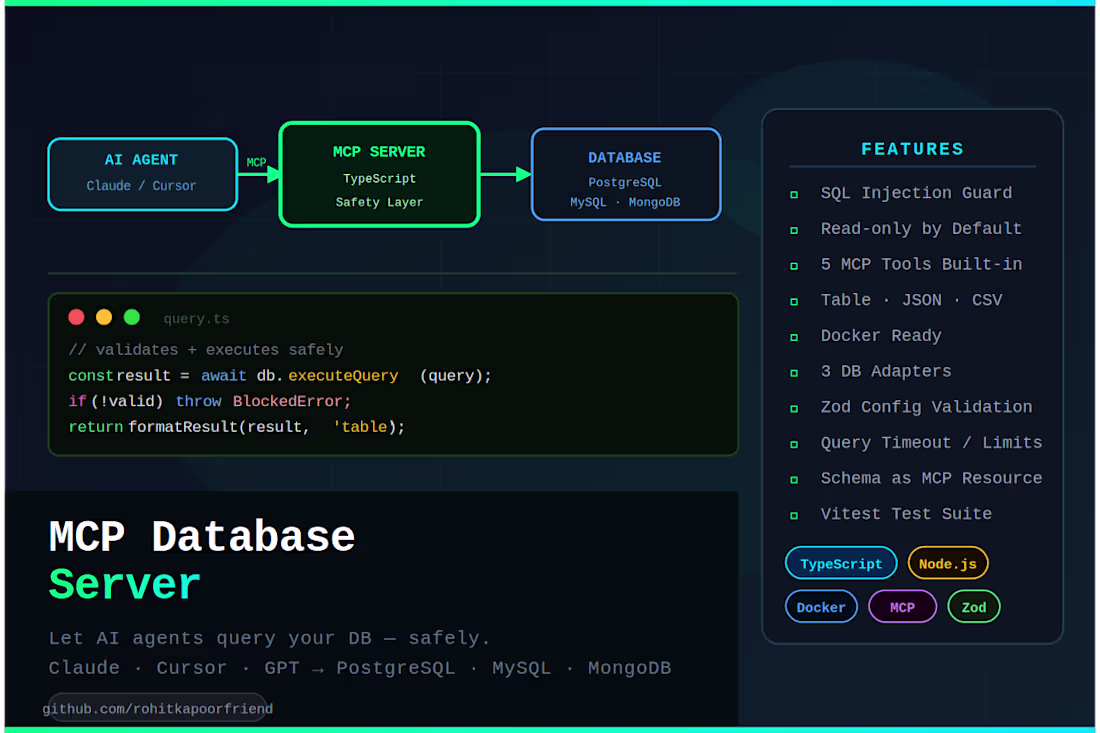Click the BlockedError text in code
Screen dimensions: 1100x733
288,401
